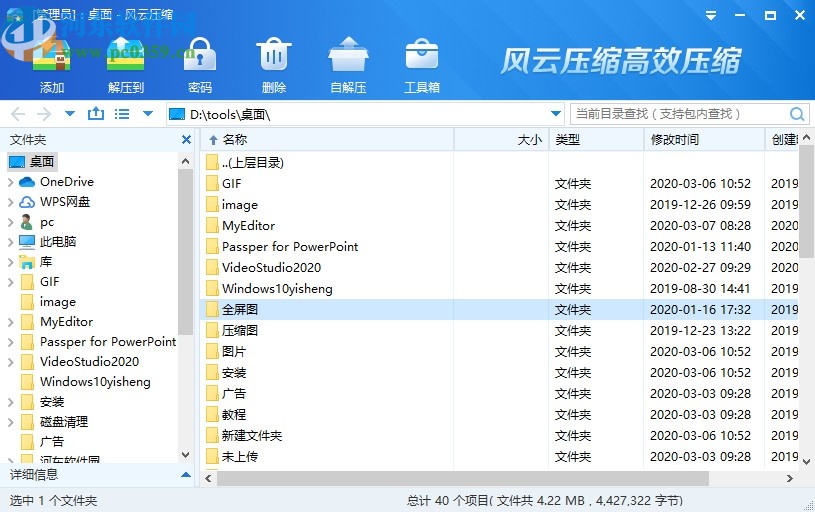Viewport: 815px width, 512px height.
Task: Select the image folder in file list
Action: tap(499, 205)
